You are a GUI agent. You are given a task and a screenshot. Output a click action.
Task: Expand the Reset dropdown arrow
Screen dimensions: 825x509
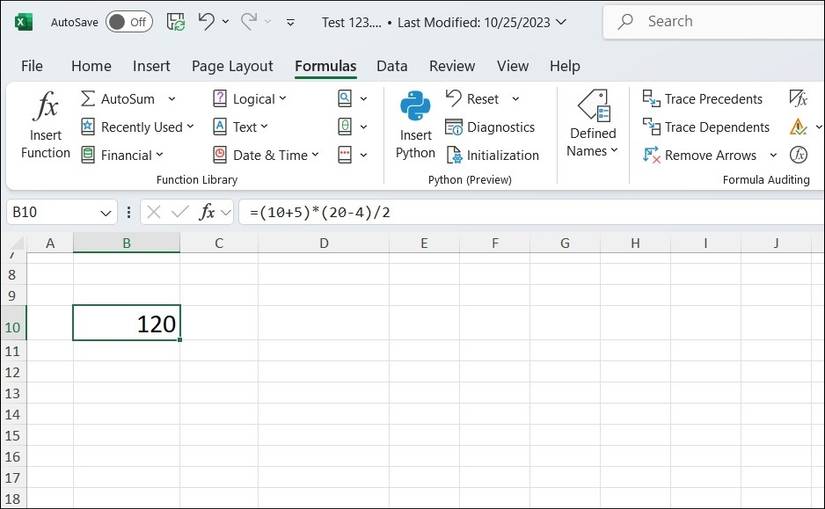point(516,98)
